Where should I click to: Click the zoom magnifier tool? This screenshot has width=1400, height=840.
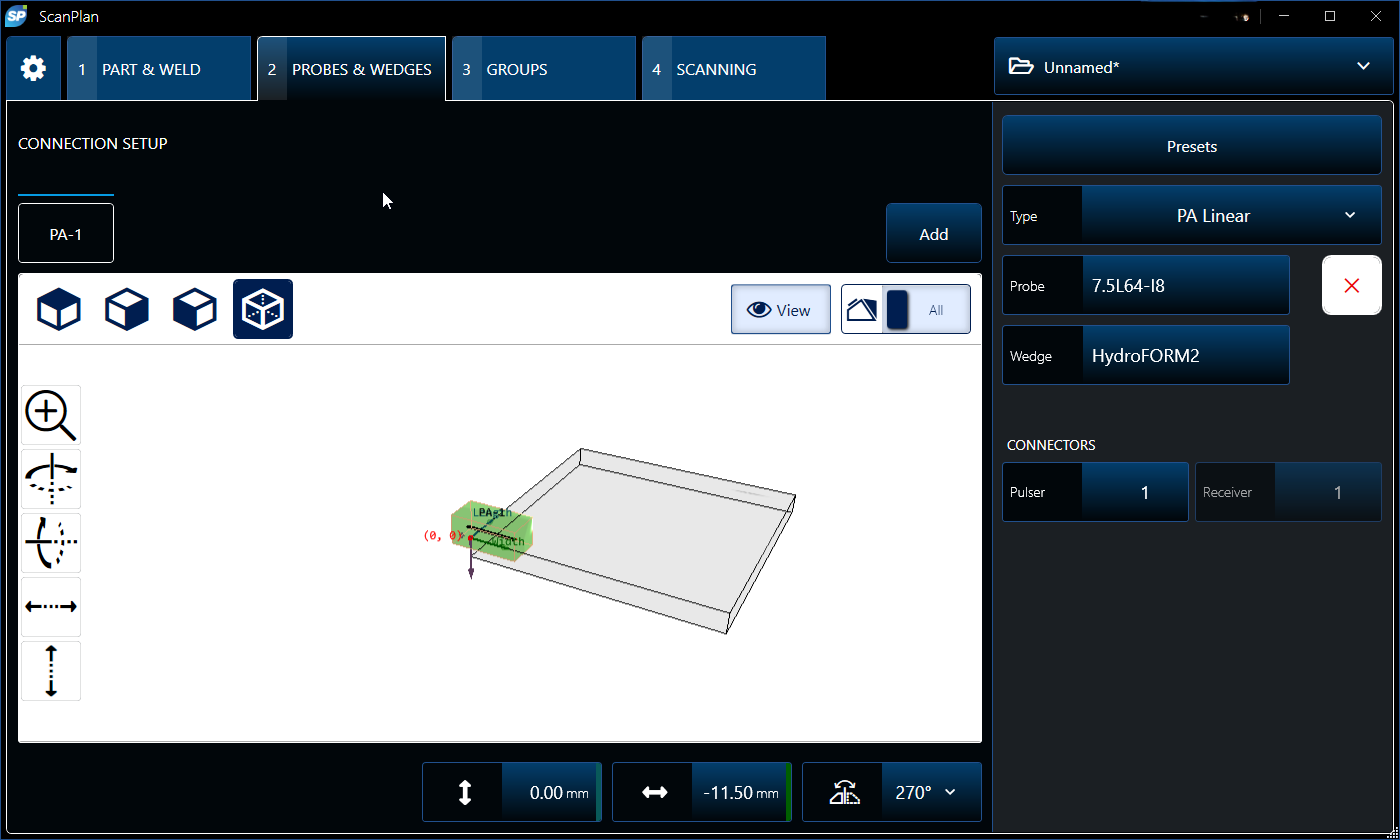coord(51,415)
